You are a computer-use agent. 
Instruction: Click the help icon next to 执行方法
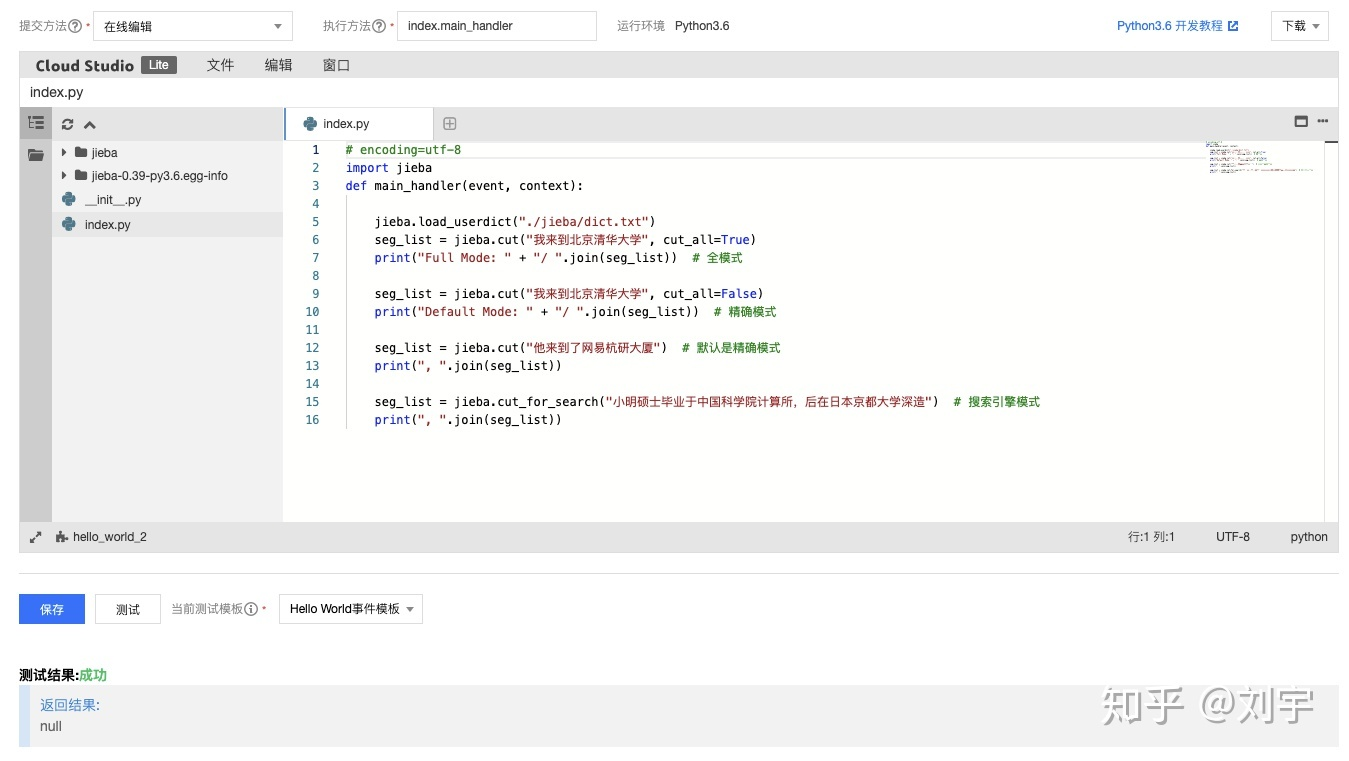pos(379,26)
